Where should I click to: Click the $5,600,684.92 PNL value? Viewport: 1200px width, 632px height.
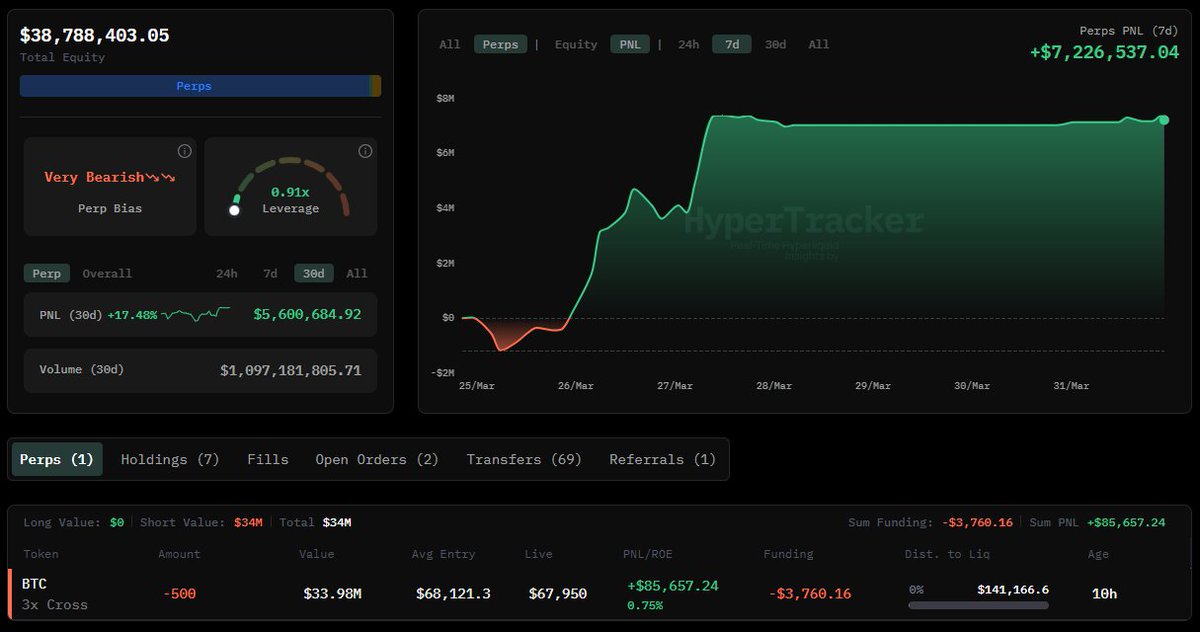tap(307, 314)
